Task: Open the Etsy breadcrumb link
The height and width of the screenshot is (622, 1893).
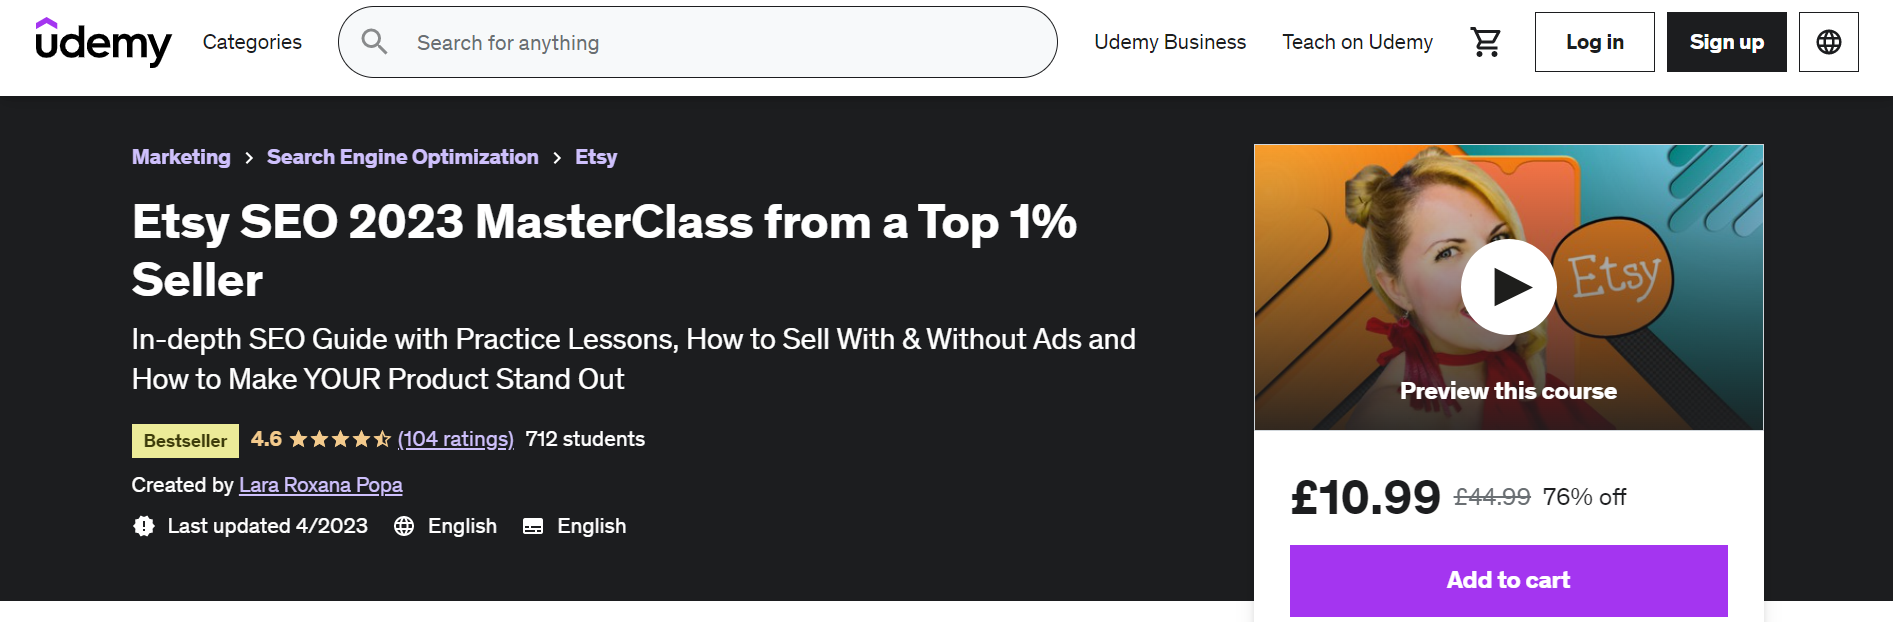Action: point(596,157)
